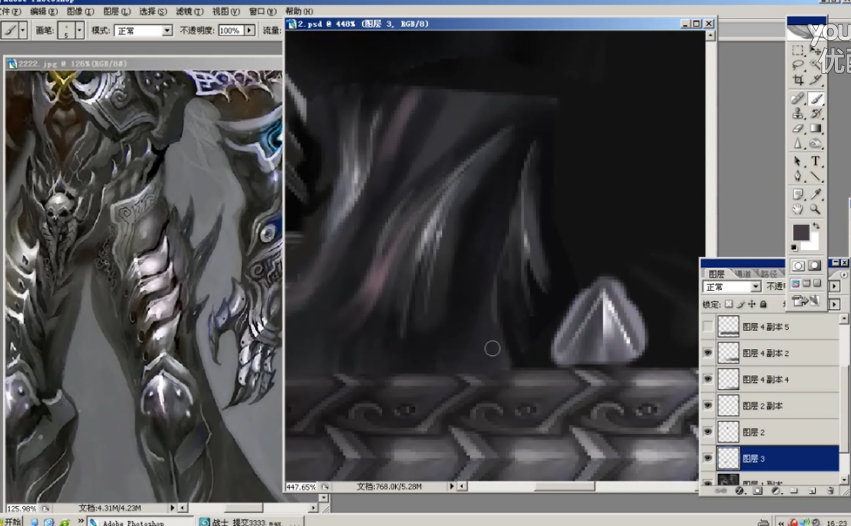Screen dimensions: 851x526
Task: Open the 编辑(E) menu
Action: (44, 11)
